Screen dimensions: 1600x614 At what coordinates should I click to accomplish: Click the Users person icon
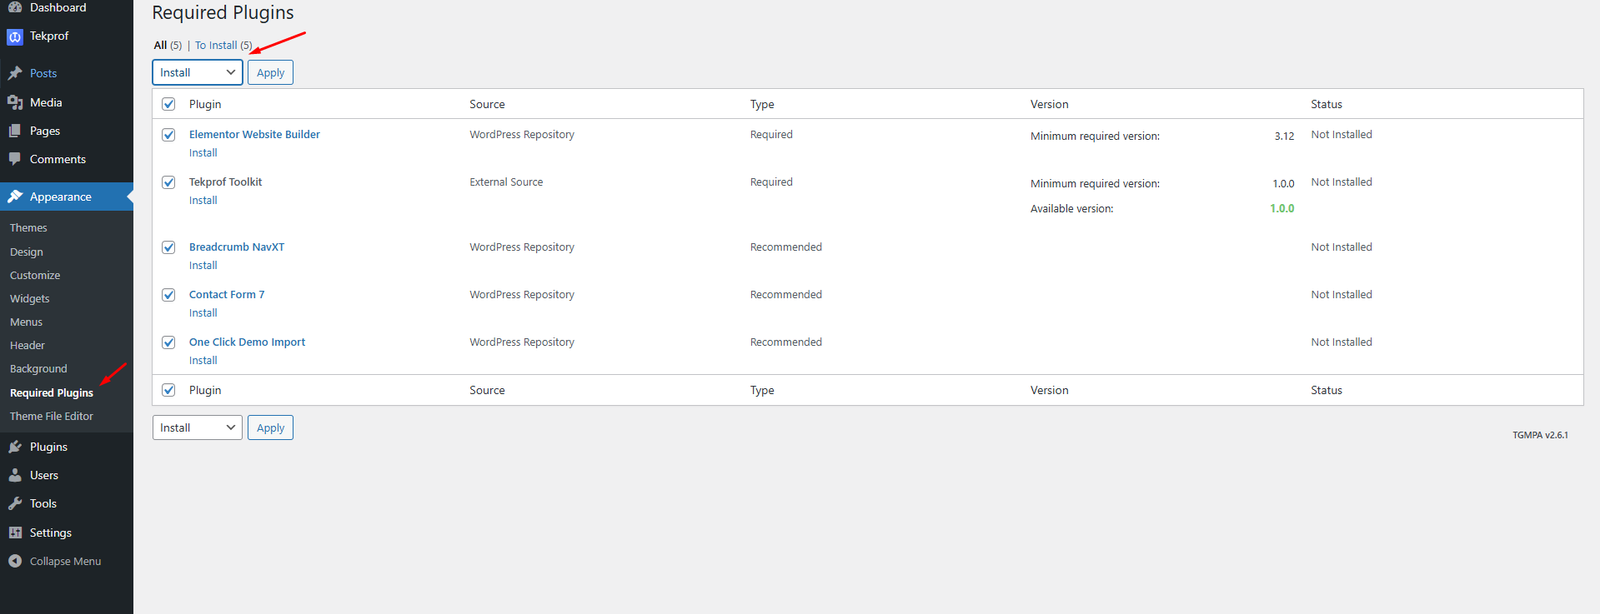coord(15,475)
